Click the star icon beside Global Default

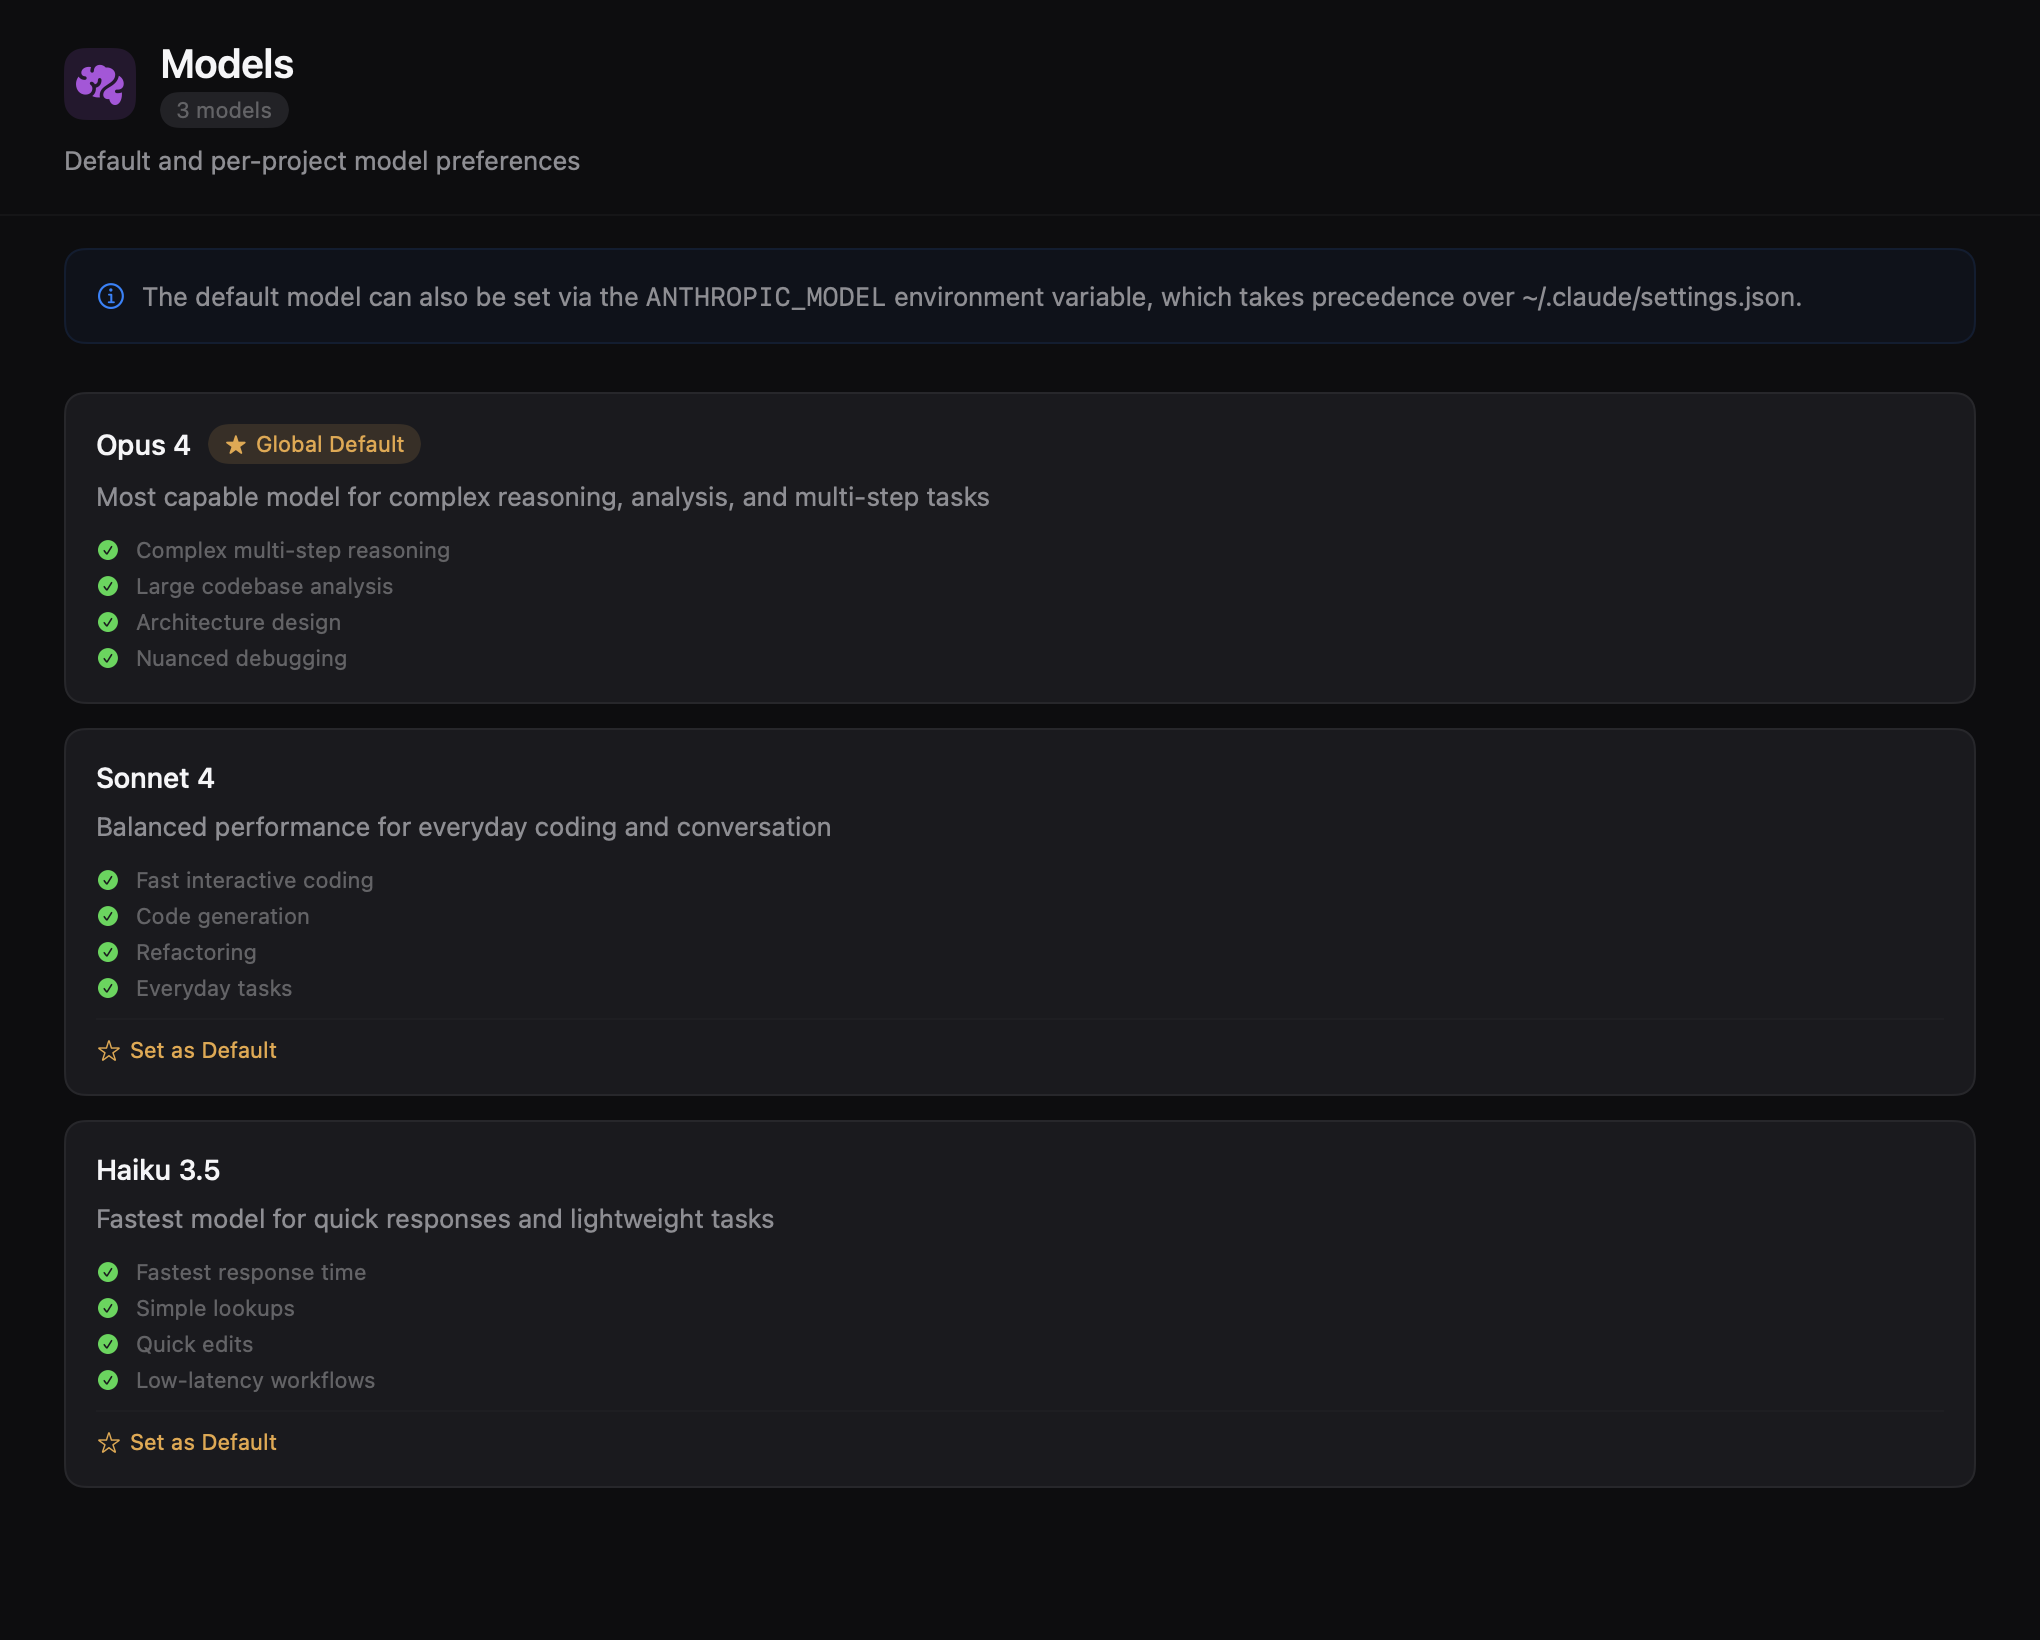236,445
